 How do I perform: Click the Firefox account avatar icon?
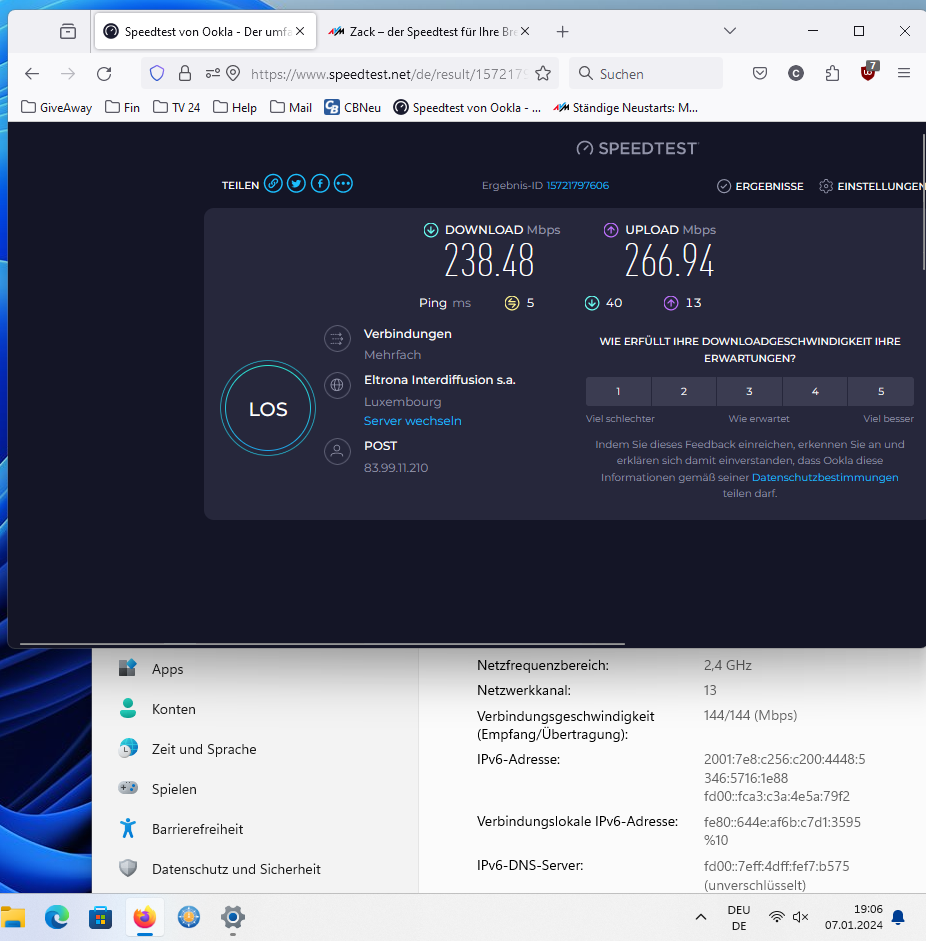pos(796,73)
